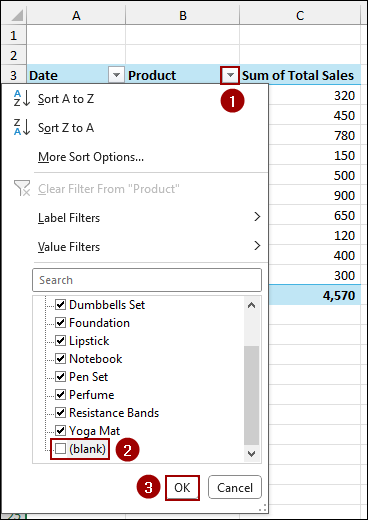Uncheck the Perfume checkbox
Screen dimensions: 368x520
click(60, 394)
